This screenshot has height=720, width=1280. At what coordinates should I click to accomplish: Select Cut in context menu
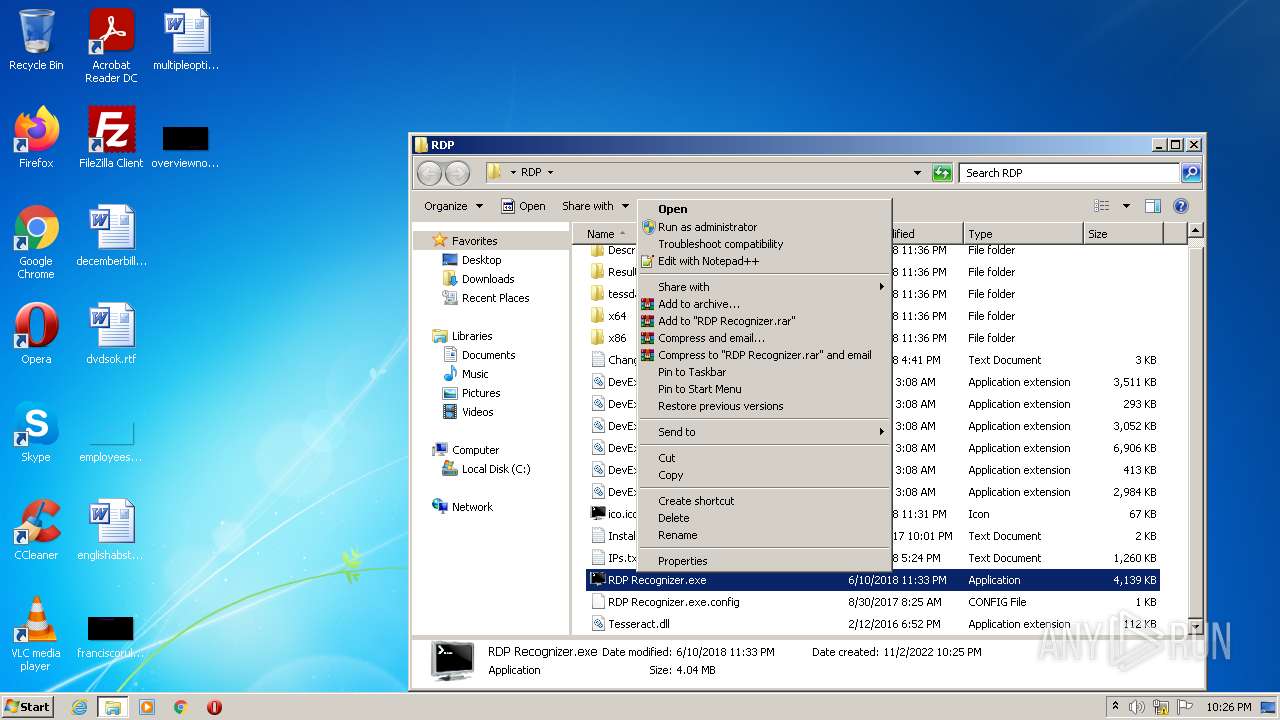click(764, 458)
